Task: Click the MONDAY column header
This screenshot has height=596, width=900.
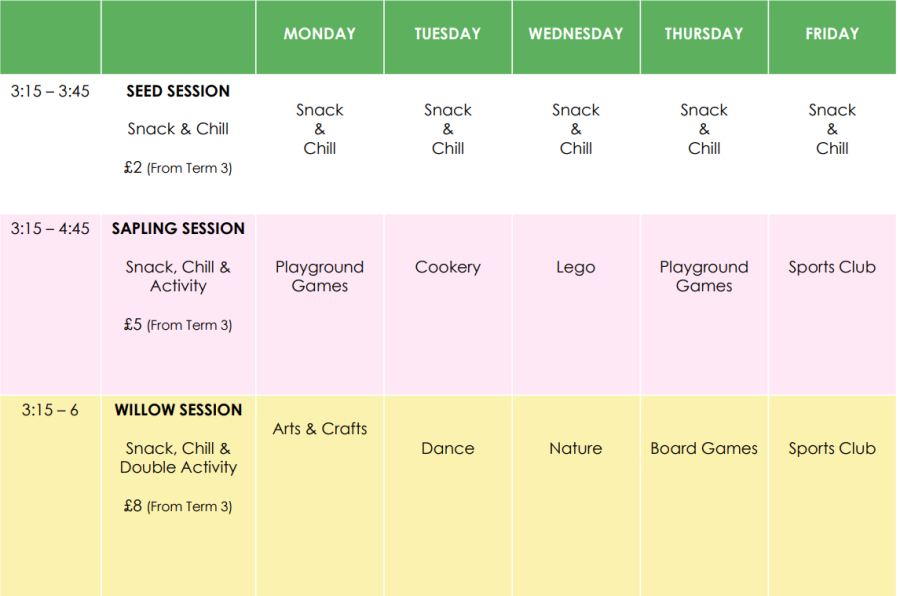Action: [319, 34]
